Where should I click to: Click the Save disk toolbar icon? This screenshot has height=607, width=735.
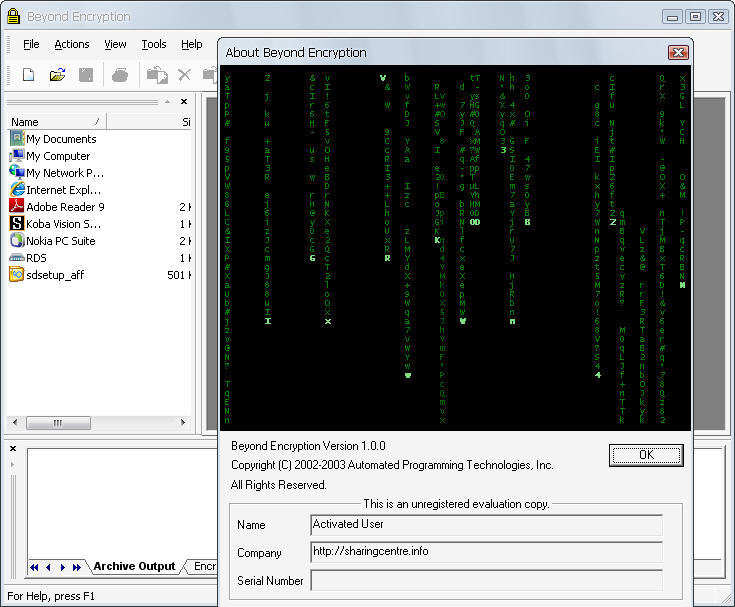(x=86, y=75)
